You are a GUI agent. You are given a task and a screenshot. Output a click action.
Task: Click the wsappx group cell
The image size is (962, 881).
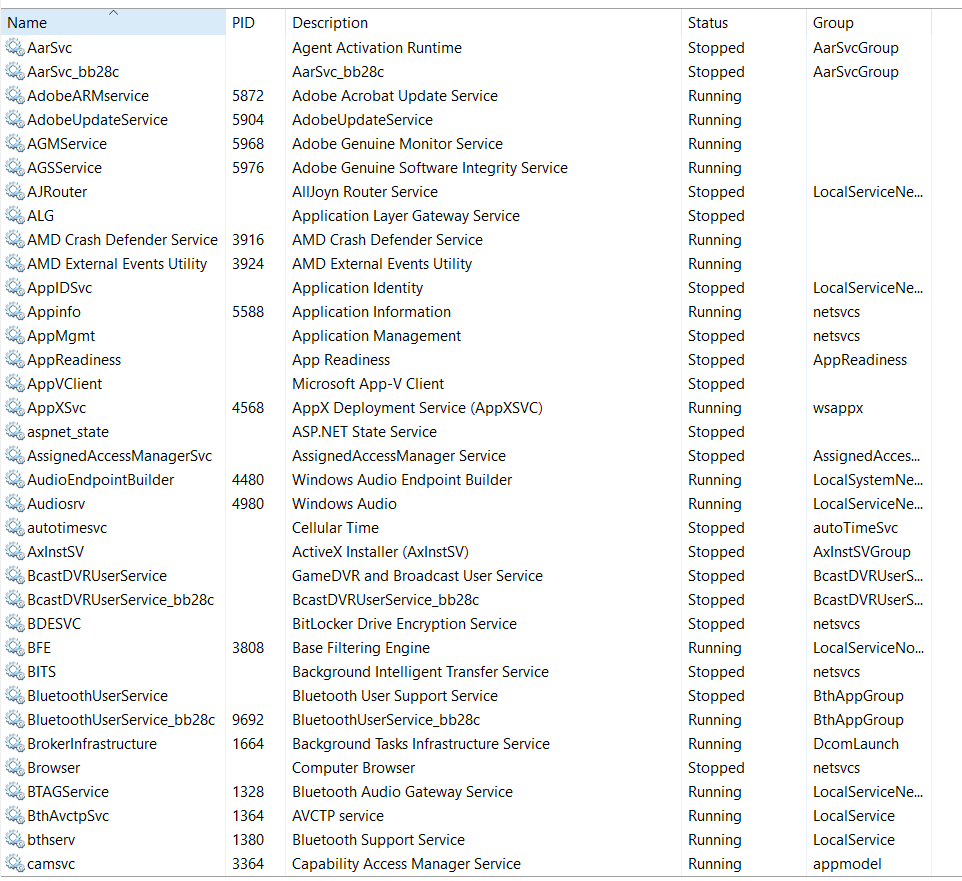(x=838, y=407)
